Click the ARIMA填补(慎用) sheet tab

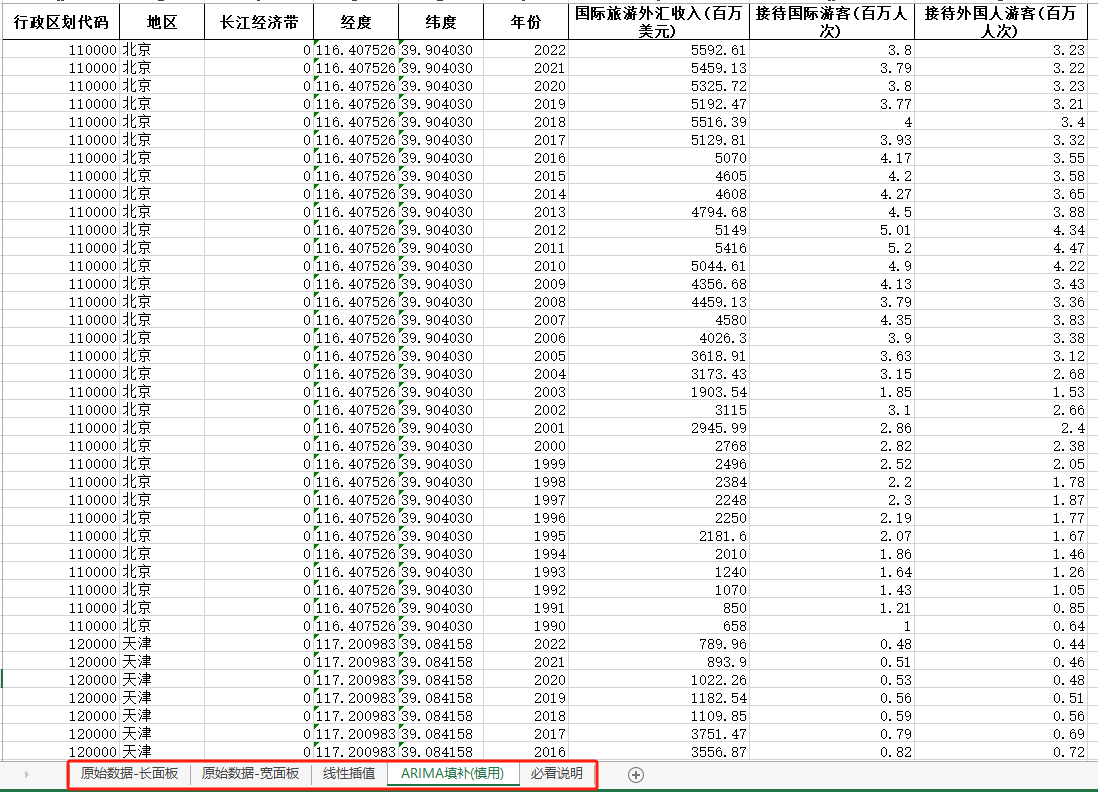[x=452, y=773]
